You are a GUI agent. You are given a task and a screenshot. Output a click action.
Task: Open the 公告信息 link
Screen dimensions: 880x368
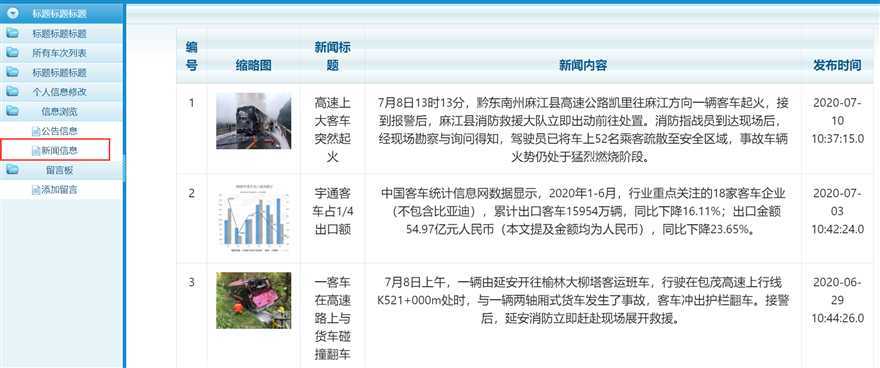pos(59,131)
